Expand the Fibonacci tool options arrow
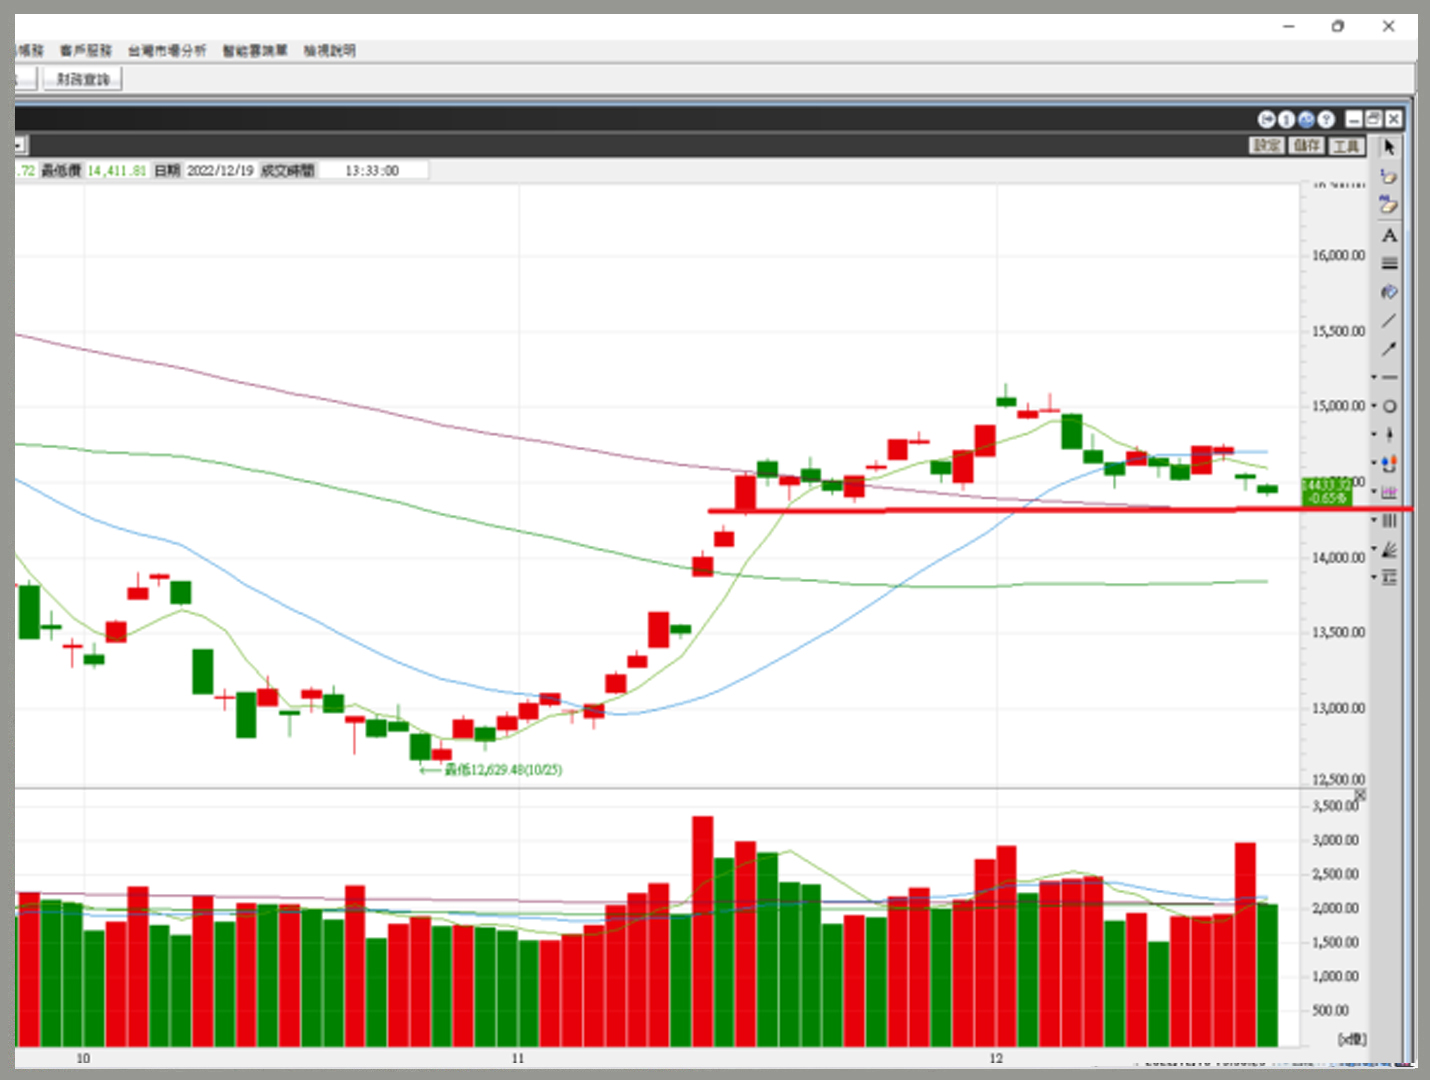The image size is (1430, 1080). click(x=1374, y=577)
